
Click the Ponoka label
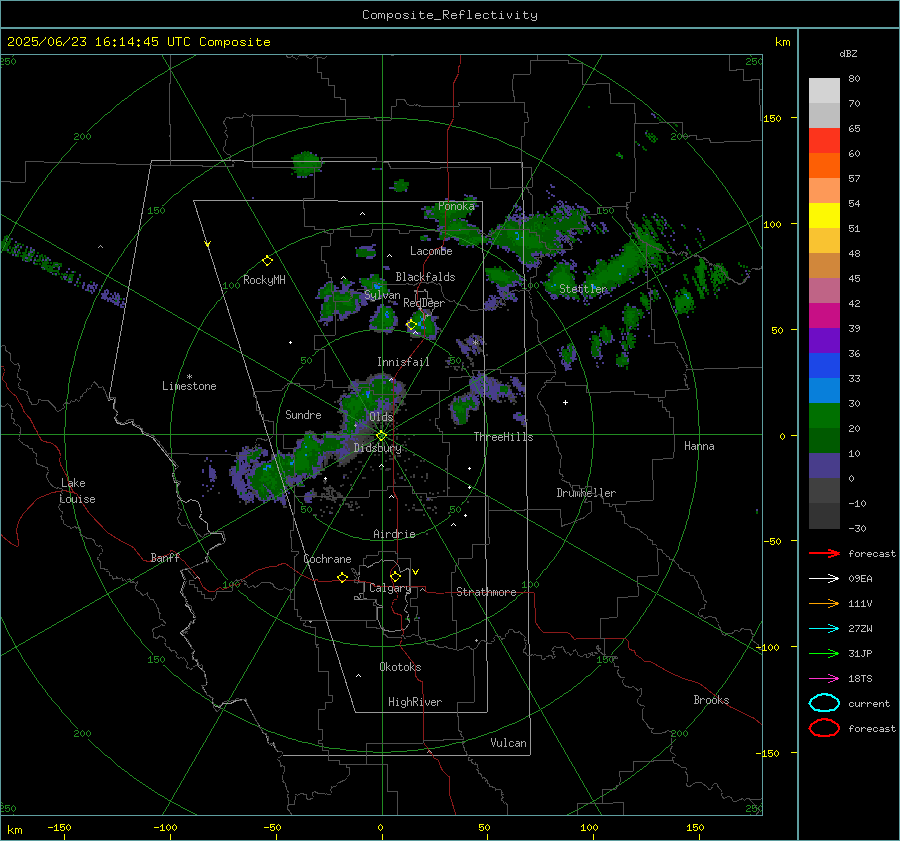pyautogui.click(x=456, y=207)
